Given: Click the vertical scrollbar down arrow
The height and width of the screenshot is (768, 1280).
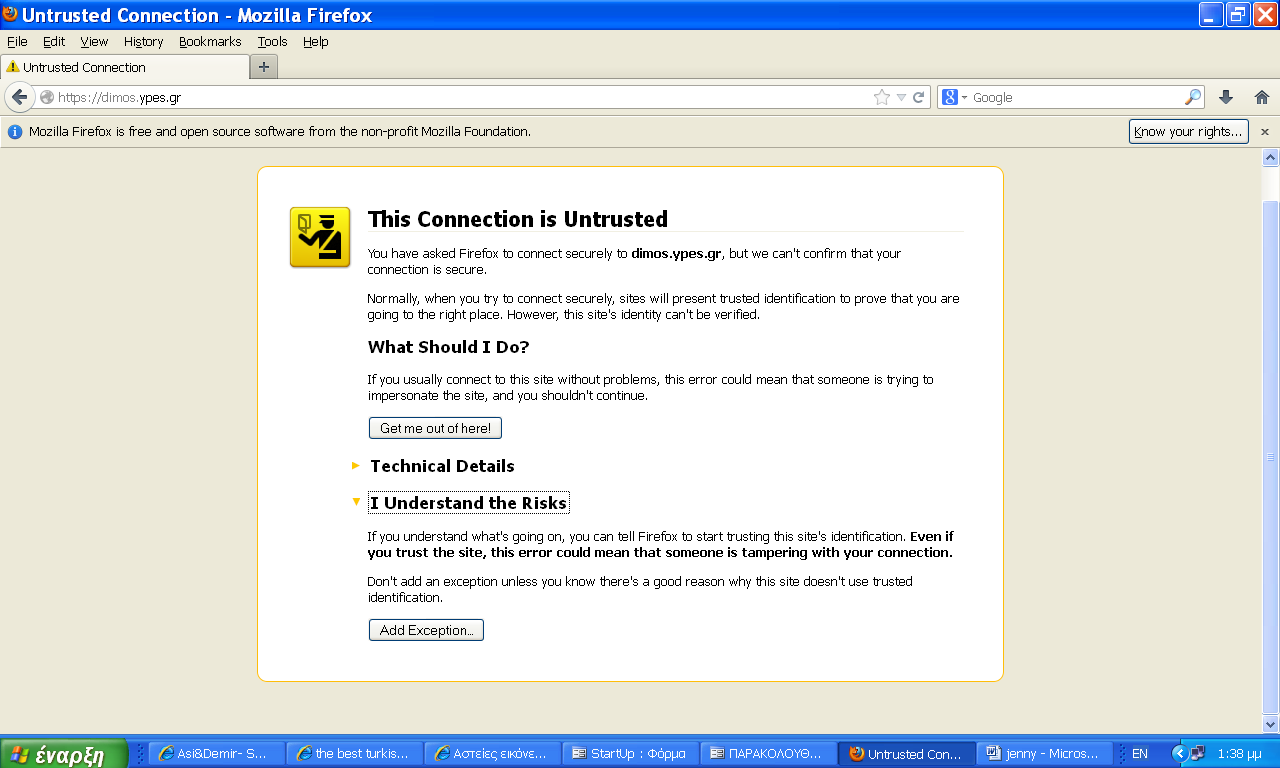Looking at the screenshot, I should pos(1270,725).
